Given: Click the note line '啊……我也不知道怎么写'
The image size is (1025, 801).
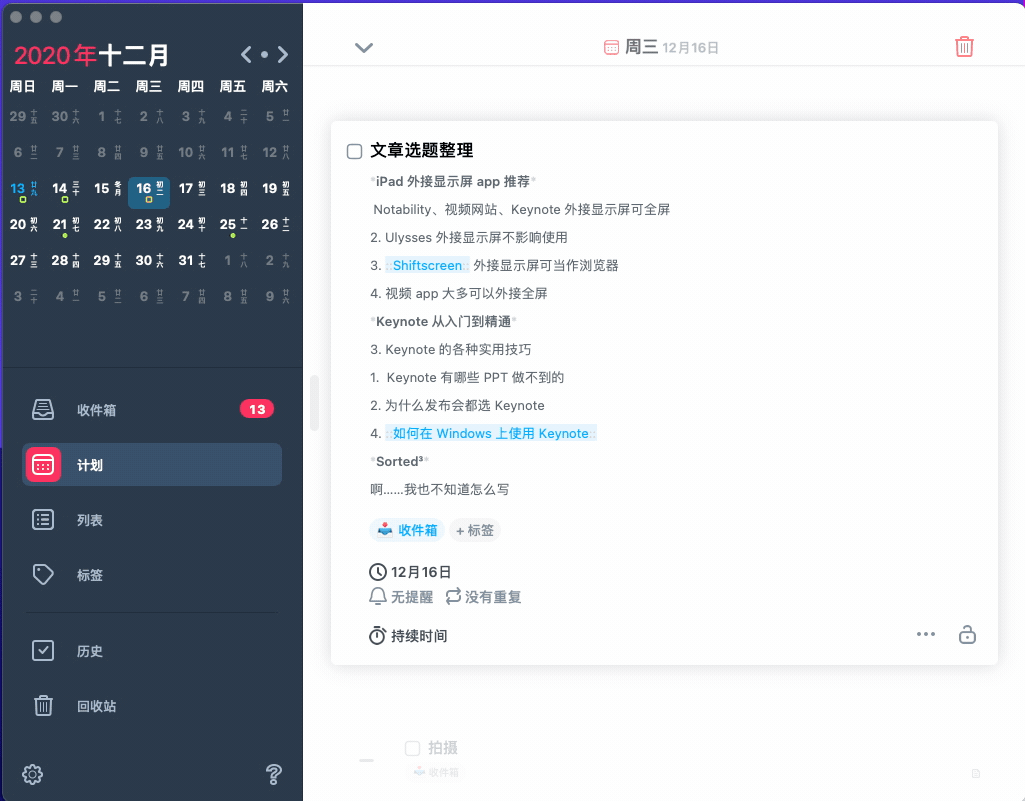Looking at the screenshot, I should [439, 490].
